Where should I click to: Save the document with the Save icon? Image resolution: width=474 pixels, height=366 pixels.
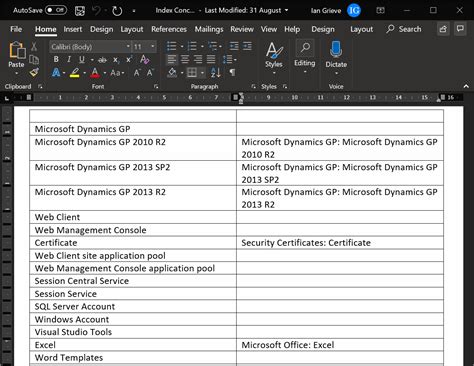click(80, 11)
